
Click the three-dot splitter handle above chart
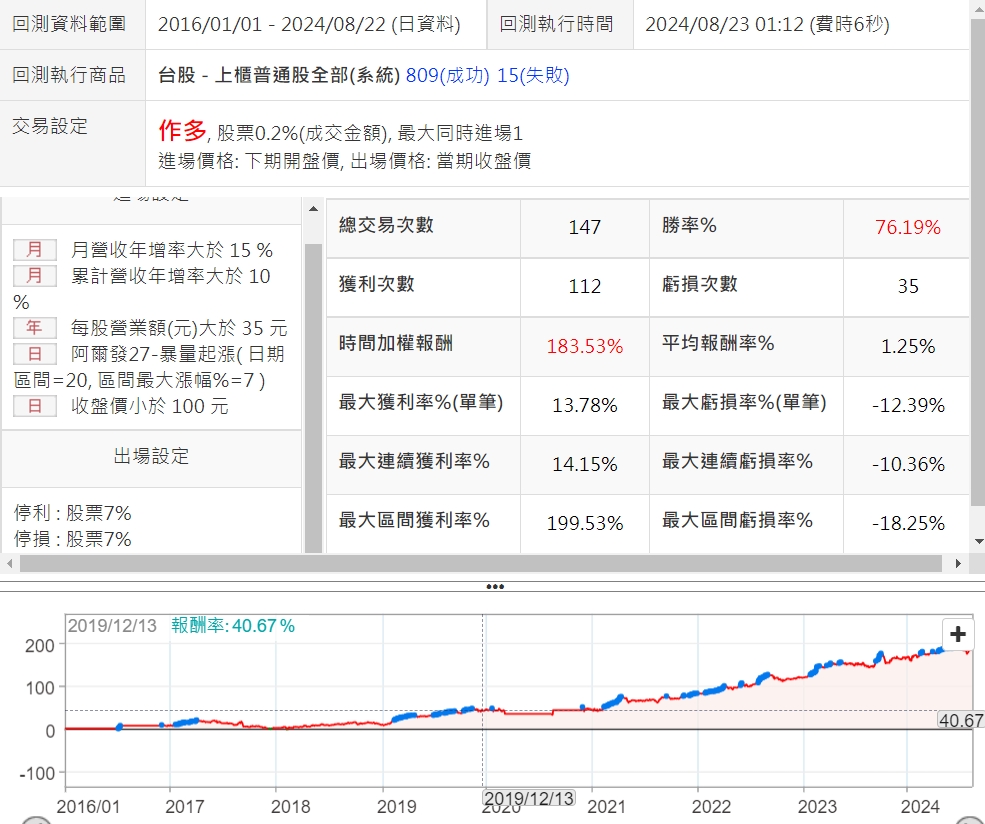click(493, 587)
